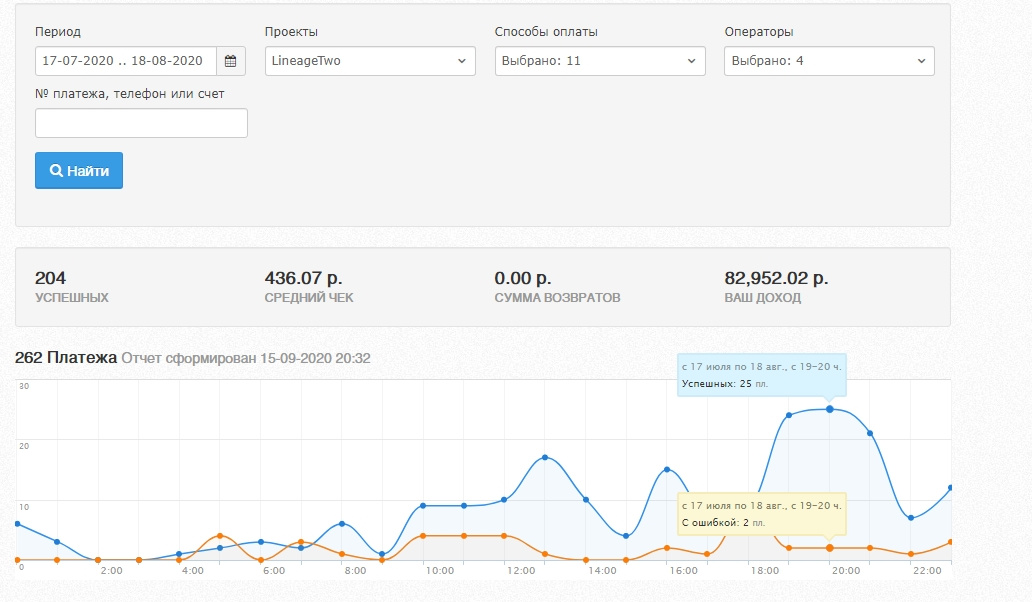This screenshot has height=602, width=1032.
Task: Click the rightmost blue point on the chart
Action: pyautogui.click(x=950, y=488)
